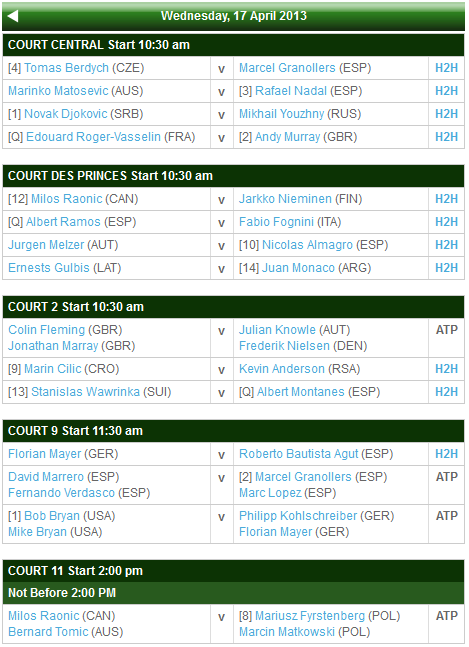The width and height of the screenshot is (469, 647).
Task: Open H2H for Cilic vs Anderson
Action: point(446,369)
